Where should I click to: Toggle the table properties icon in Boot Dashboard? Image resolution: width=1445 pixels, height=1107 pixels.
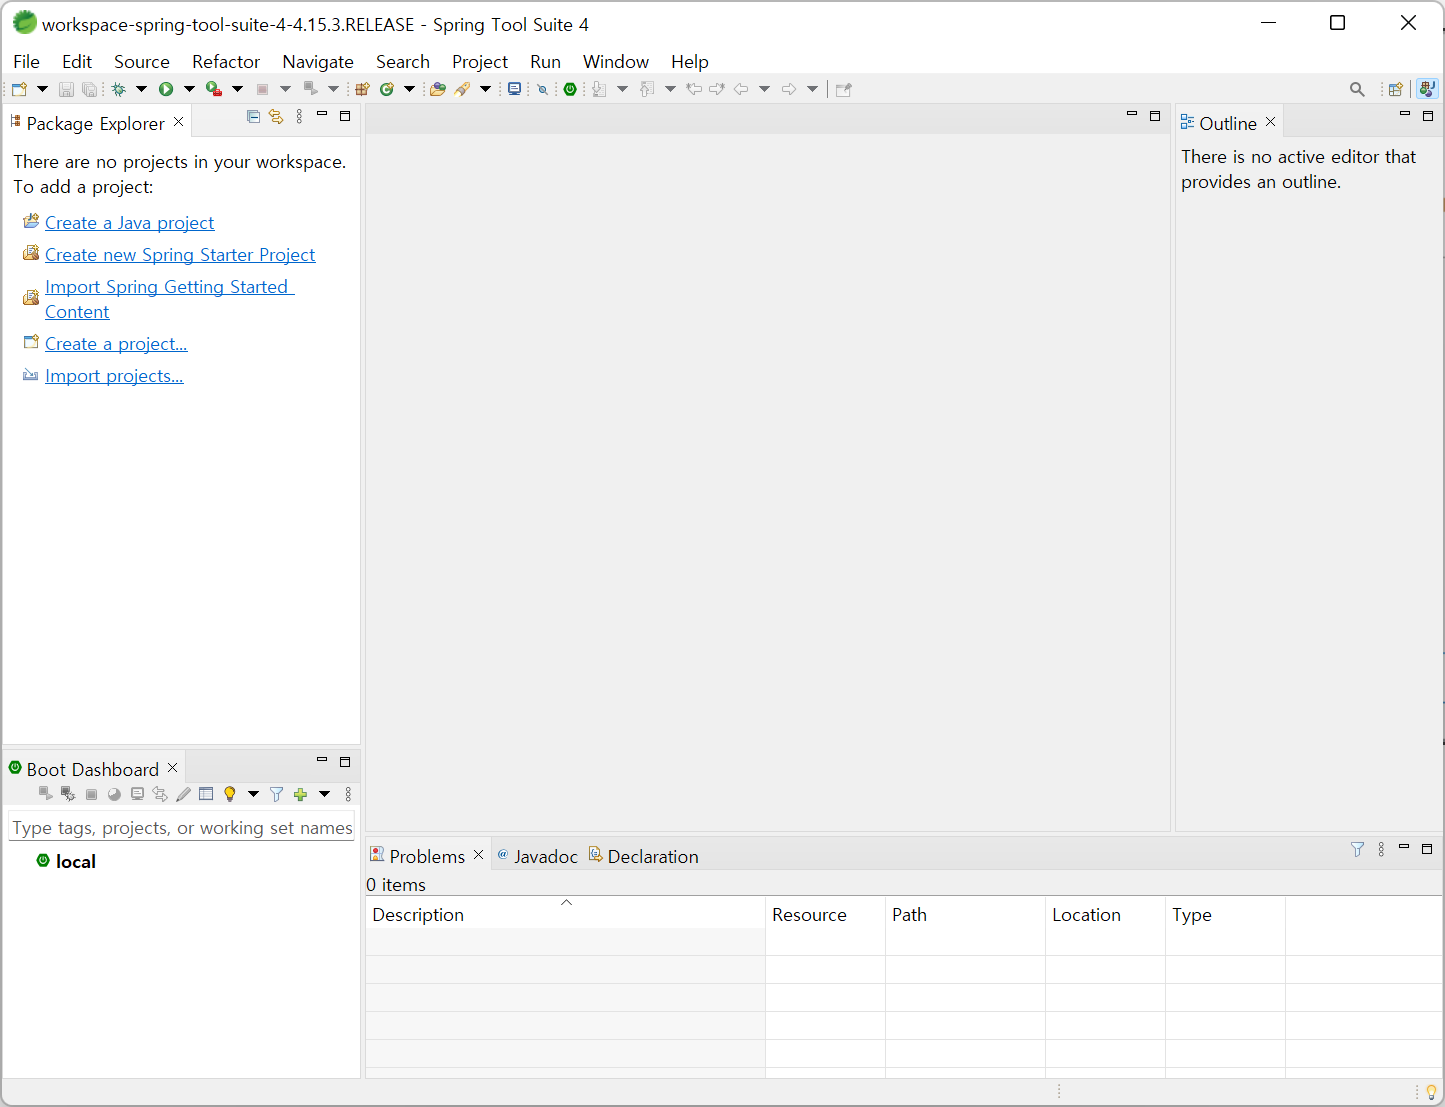pos(206,794)
